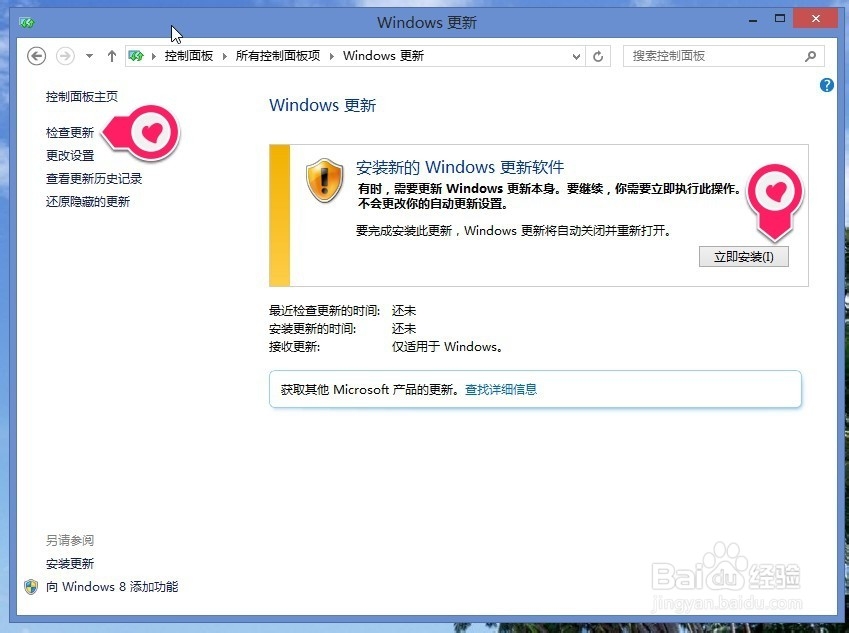
Task: Click the forward navigation arrow
Action: tap(66, 56)
